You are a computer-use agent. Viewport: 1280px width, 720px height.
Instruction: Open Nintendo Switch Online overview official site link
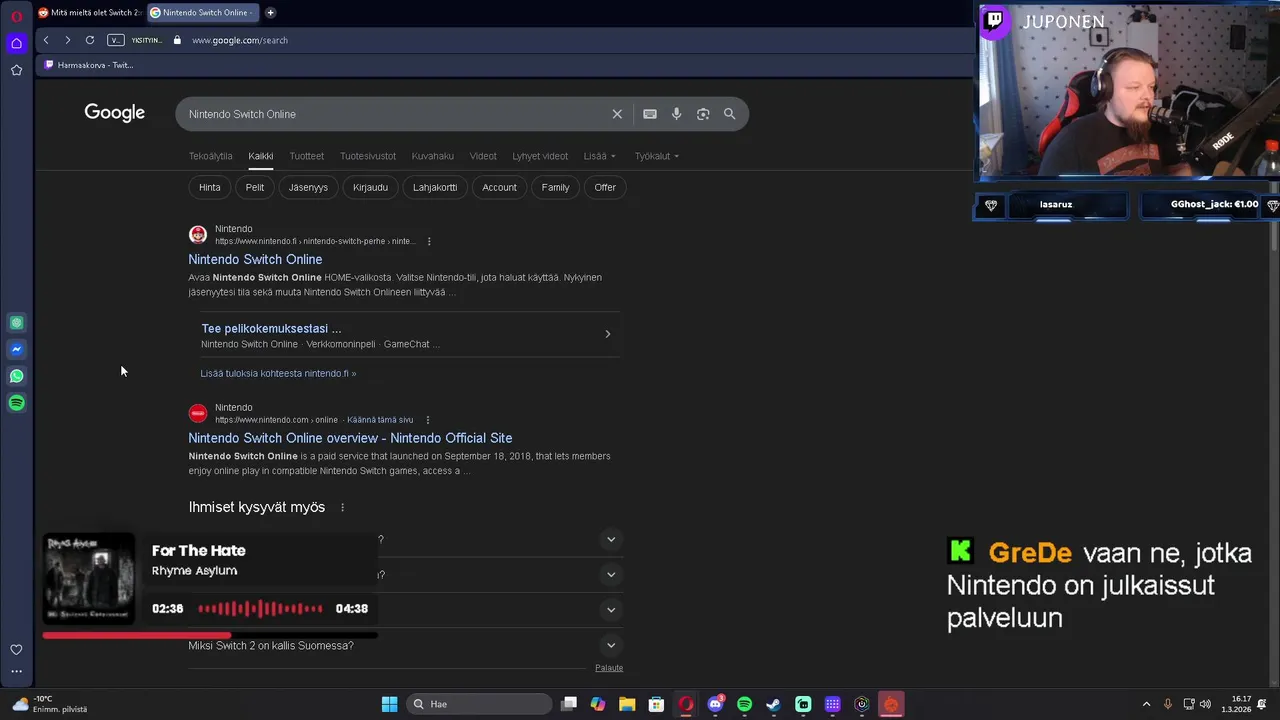tap(350, 438)
